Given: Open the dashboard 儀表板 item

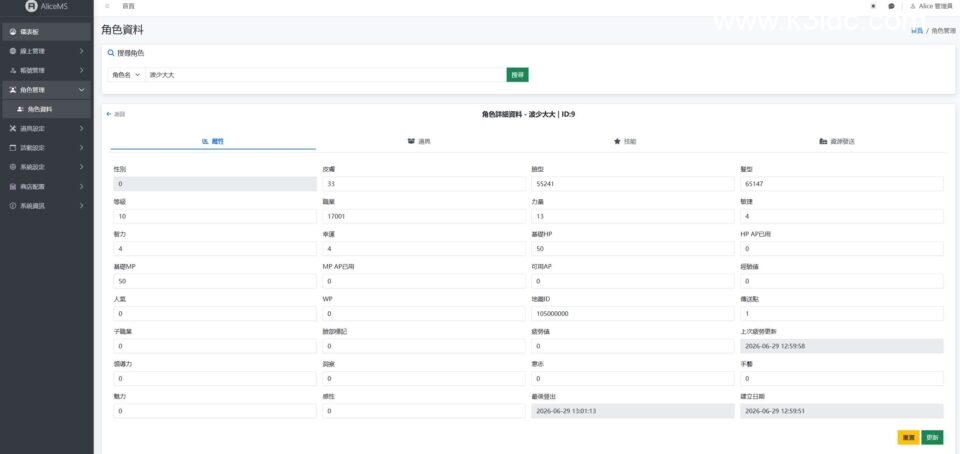Looking at the screenshot, I should click(47, 32).
